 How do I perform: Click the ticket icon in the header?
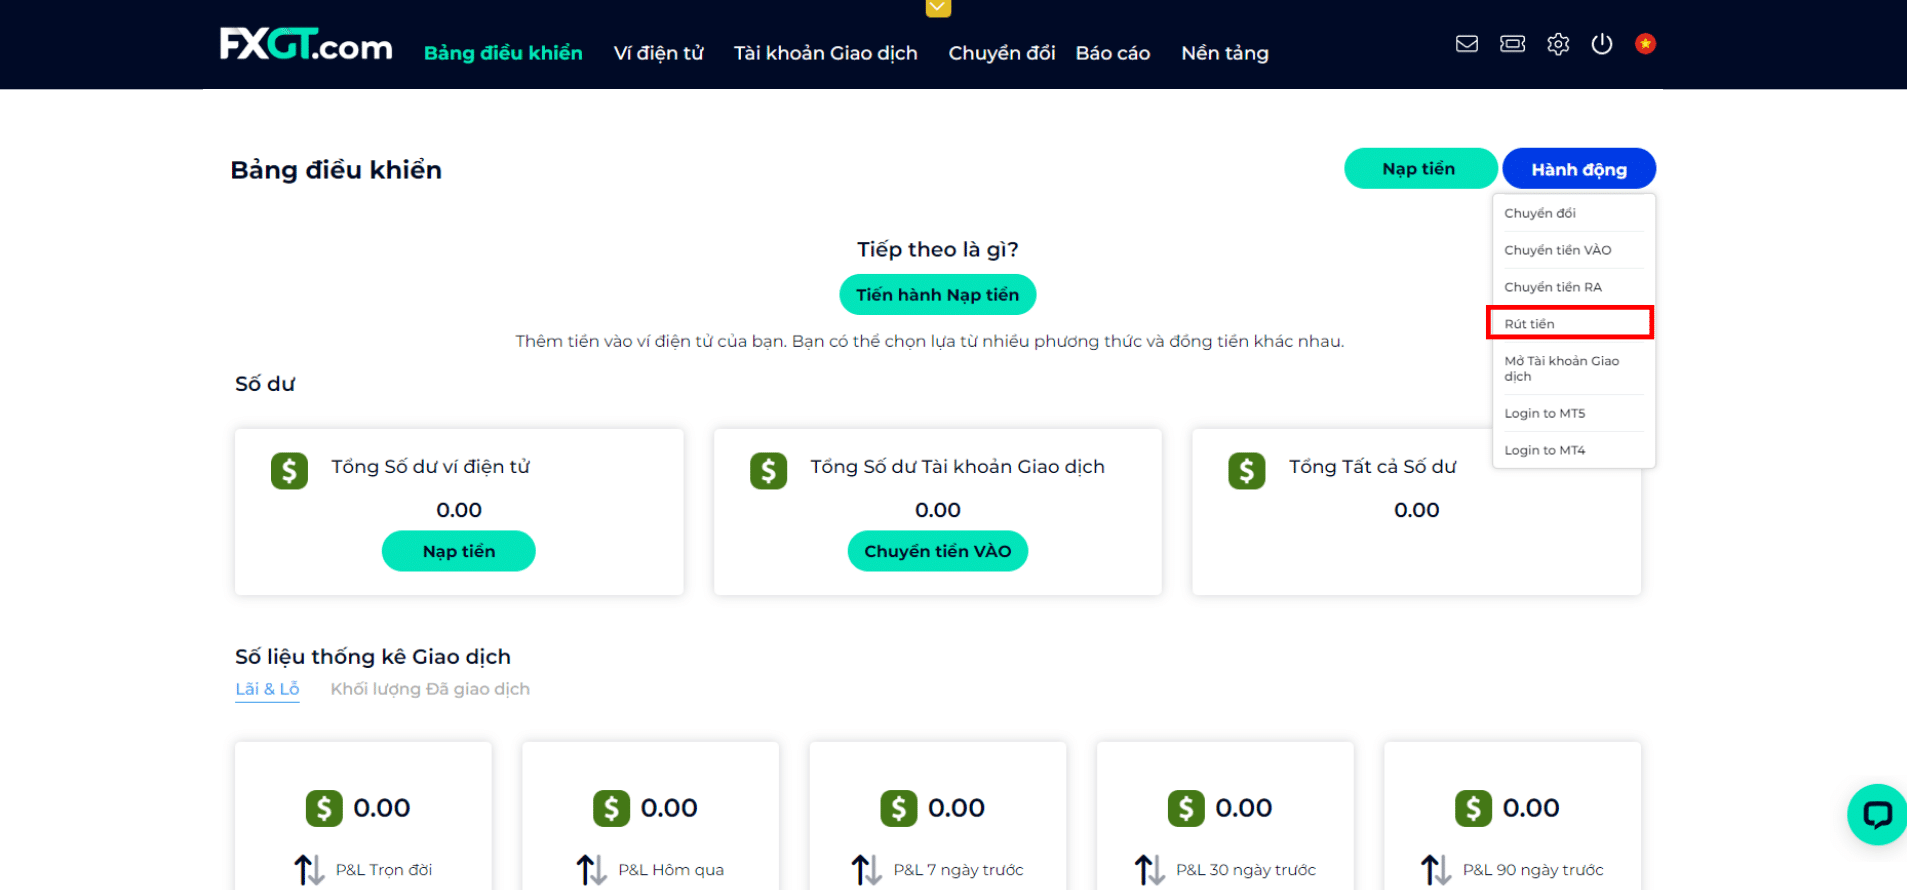click(x=1512, y=44)
